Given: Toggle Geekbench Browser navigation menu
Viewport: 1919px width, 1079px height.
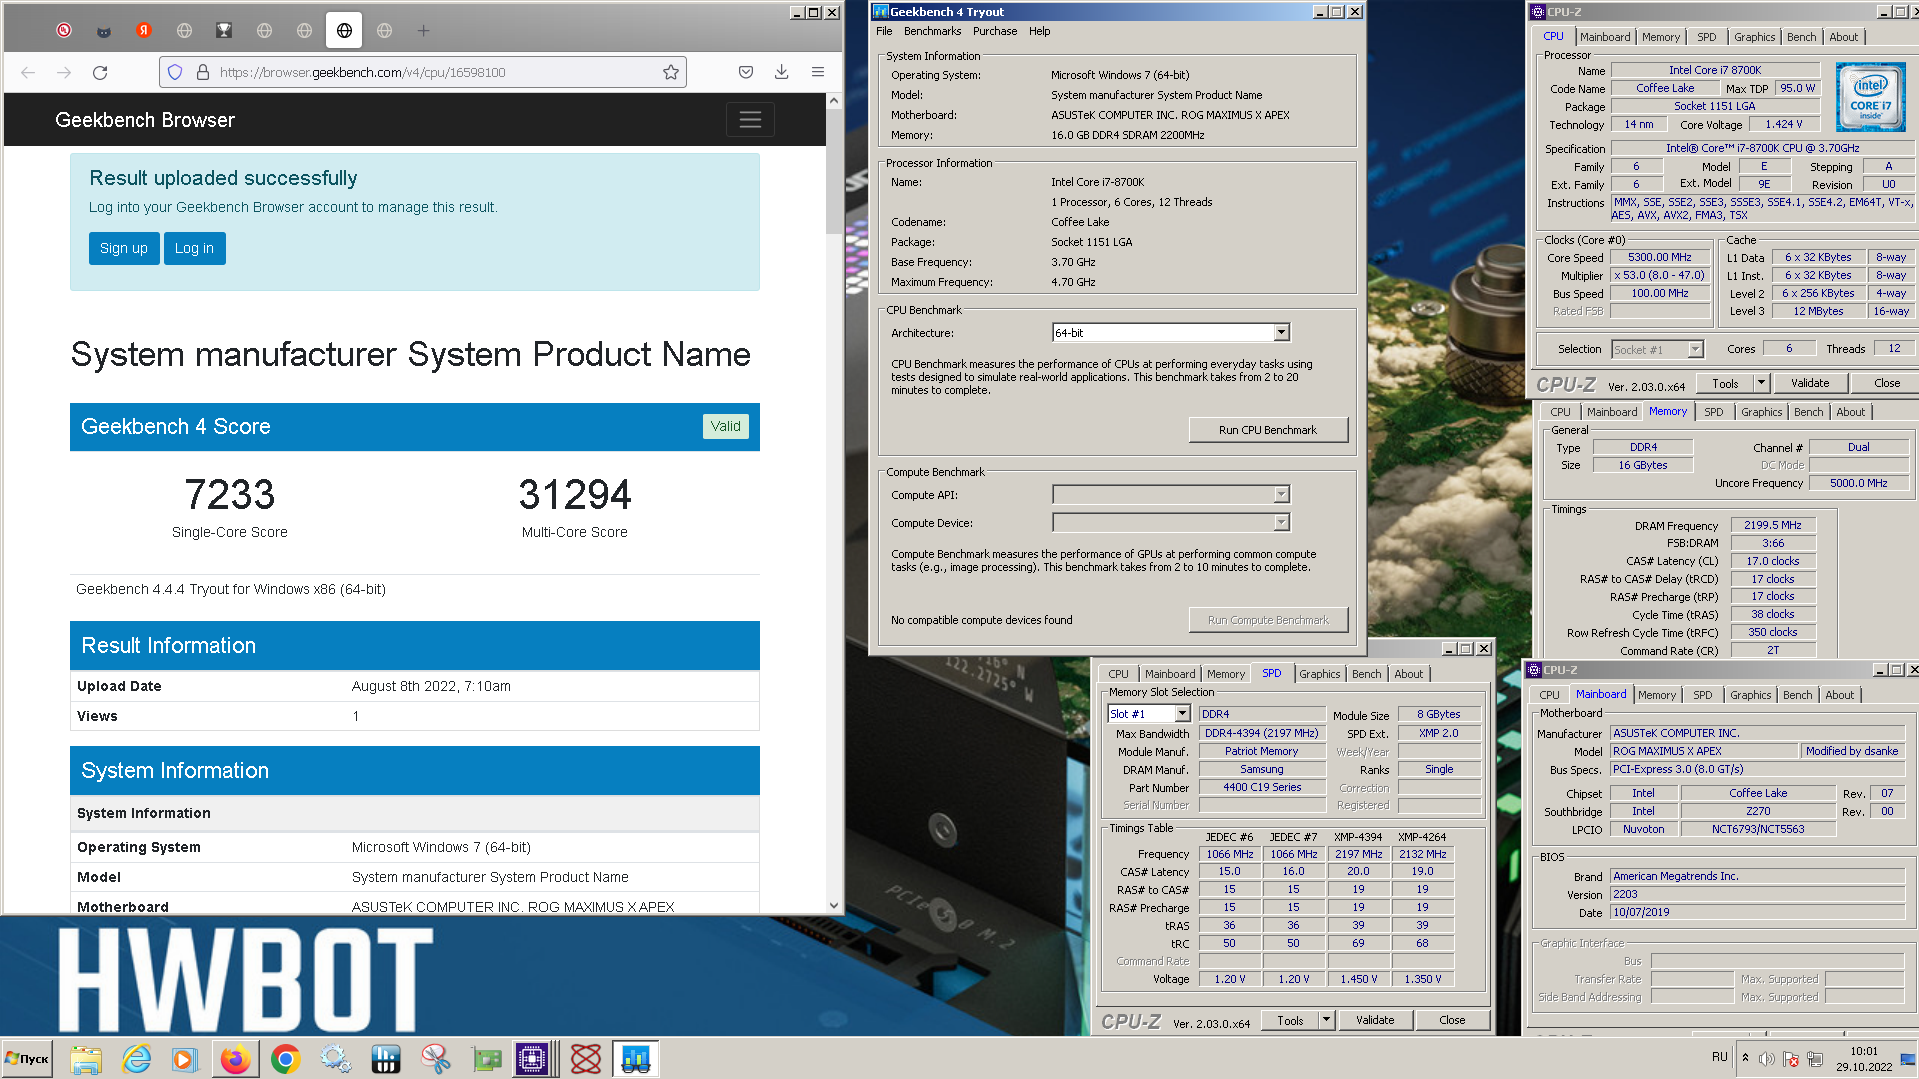Looking at the screenshot, I should [750, 120].
